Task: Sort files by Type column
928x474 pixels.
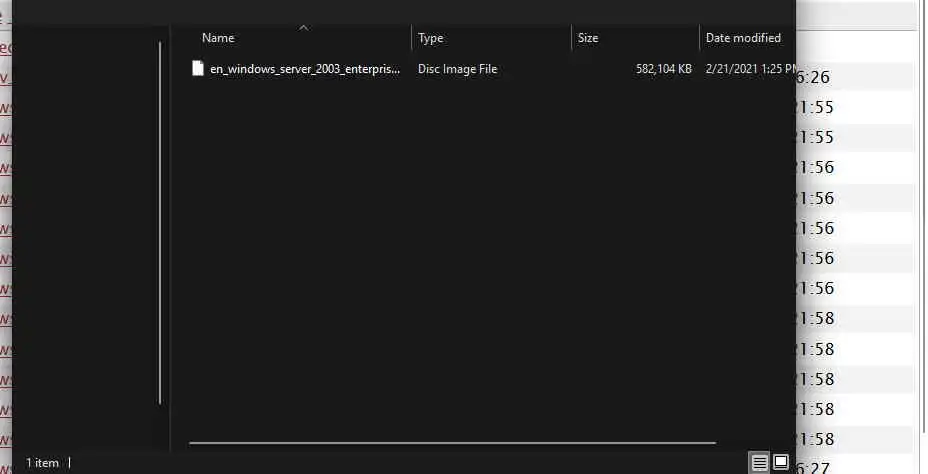Action: 430,38
